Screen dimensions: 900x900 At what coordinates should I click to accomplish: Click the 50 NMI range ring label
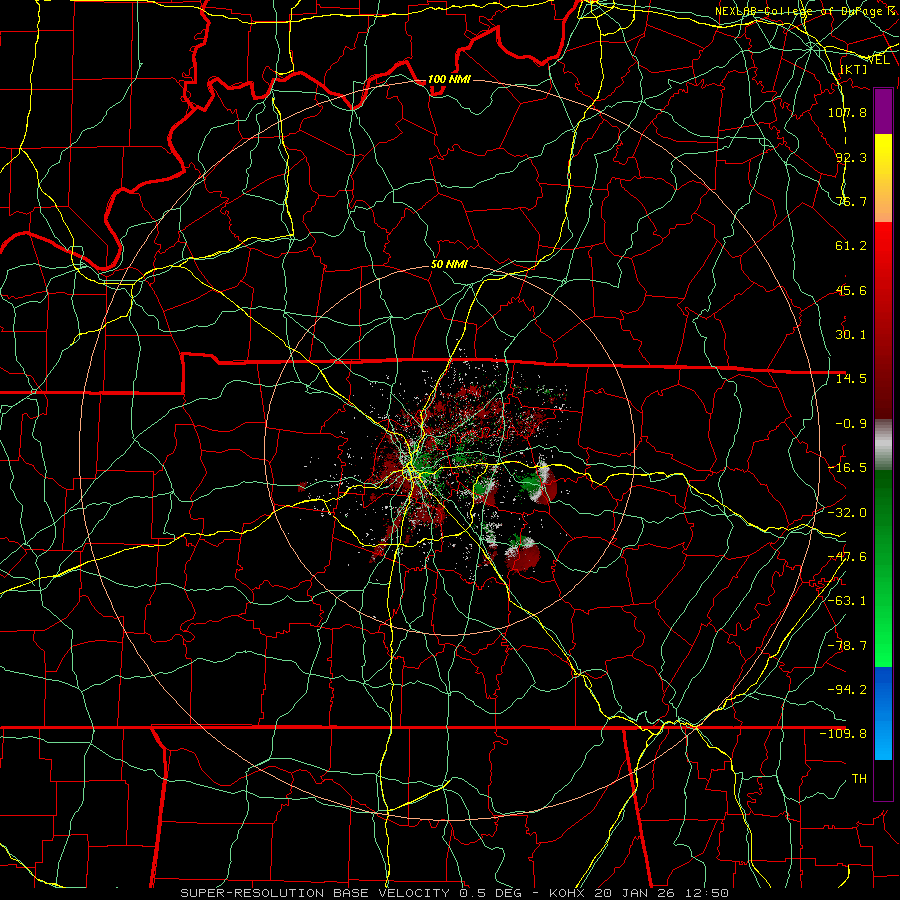pyautogui.click(x=449, y=265)
